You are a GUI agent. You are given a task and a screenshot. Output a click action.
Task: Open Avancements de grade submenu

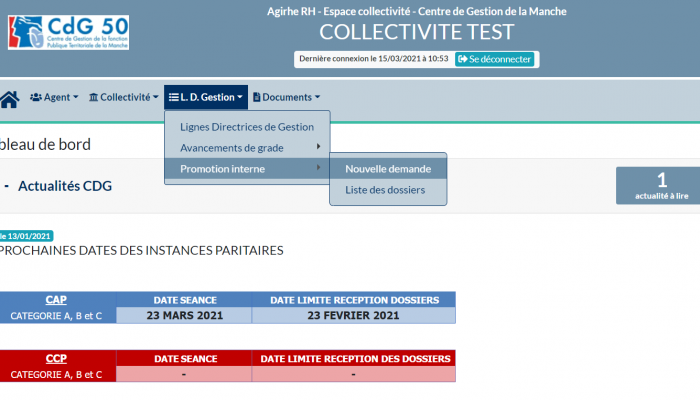[x=247, y=148]
